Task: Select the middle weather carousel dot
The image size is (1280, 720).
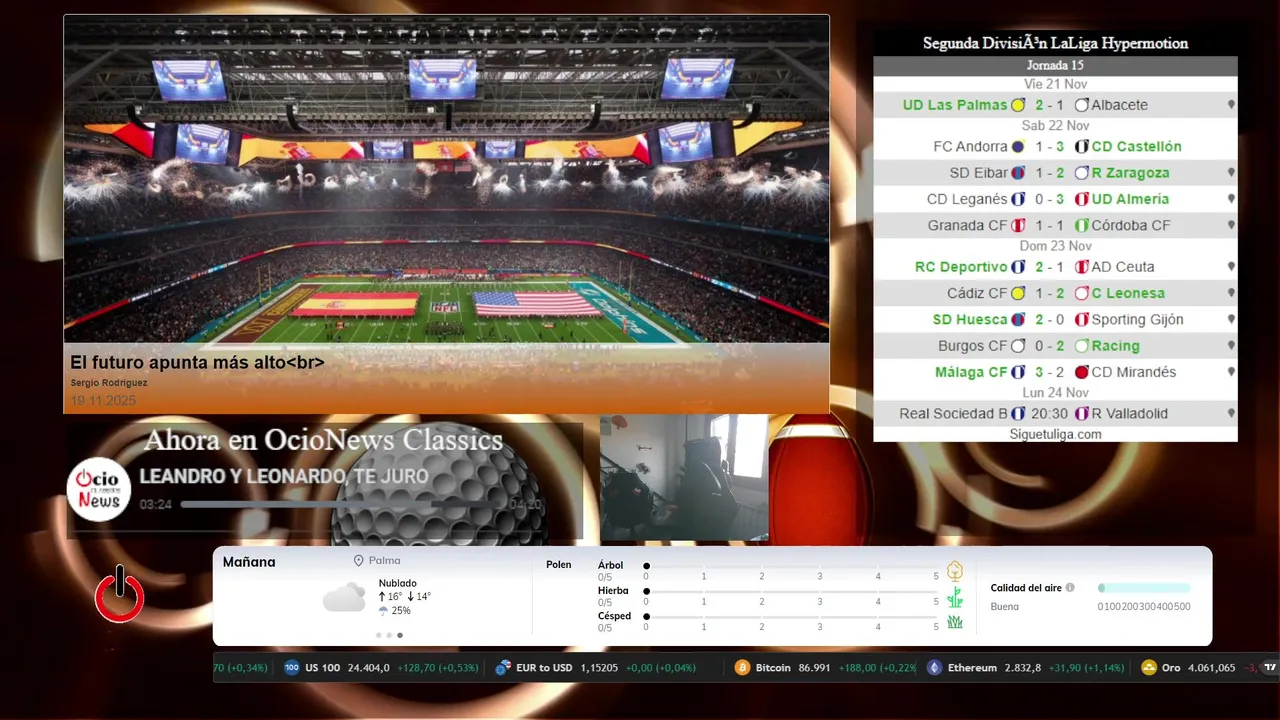Action: click(x=390, y=635)
